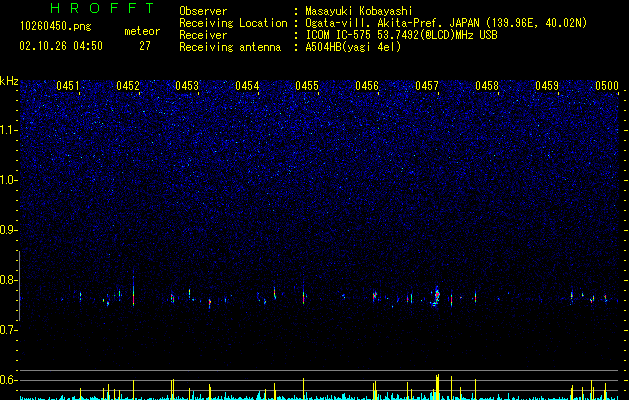Click the 'Receiving antenna' label
629x400 pixels.
pos(230,47)
